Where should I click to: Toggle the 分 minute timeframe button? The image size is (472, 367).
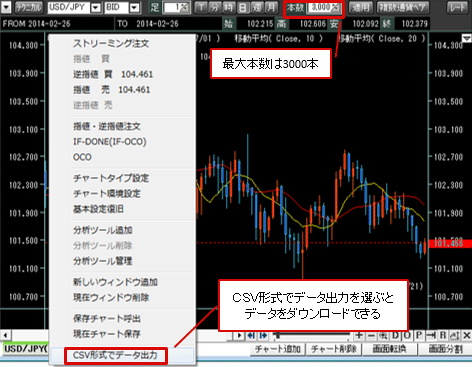(x=215, y=7)
